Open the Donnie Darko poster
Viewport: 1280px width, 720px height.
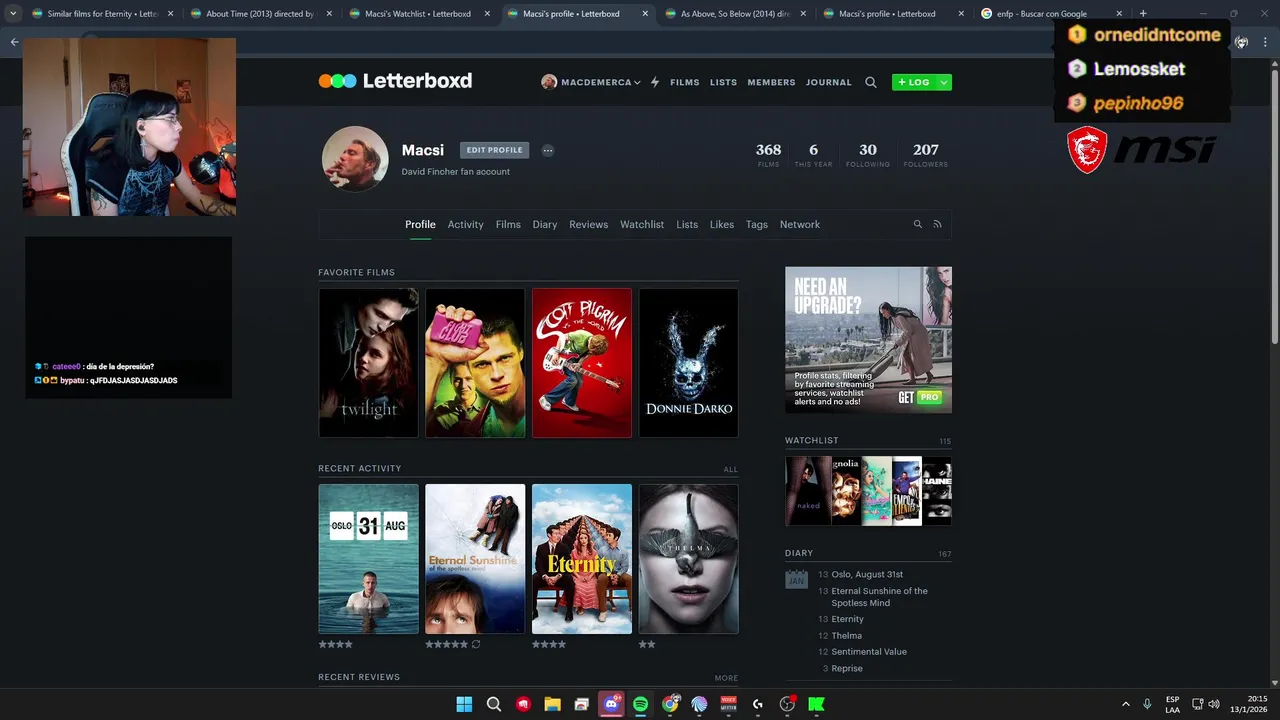(689, 363)
